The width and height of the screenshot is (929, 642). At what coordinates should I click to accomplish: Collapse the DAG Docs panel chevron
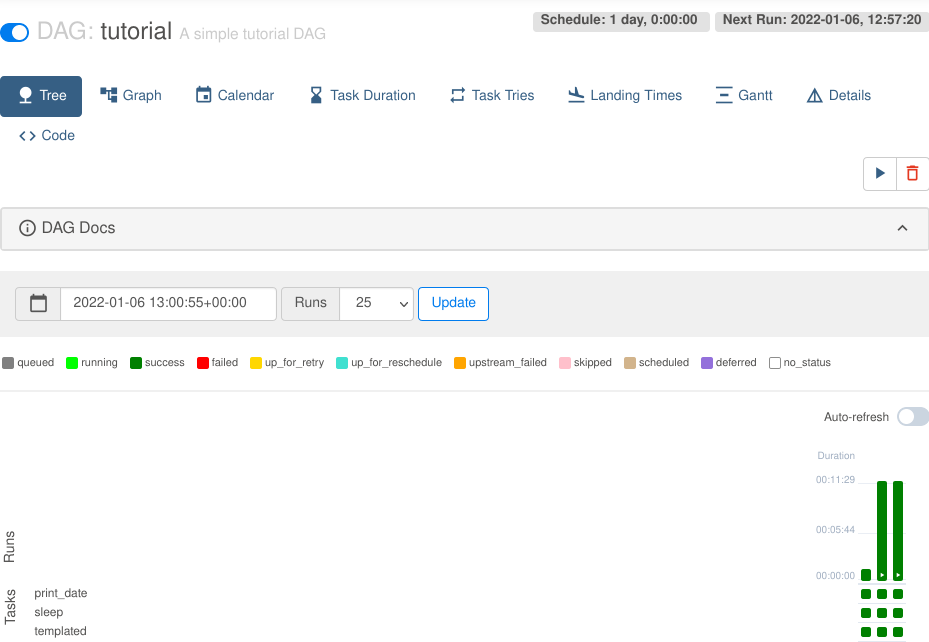pos(902,228)
